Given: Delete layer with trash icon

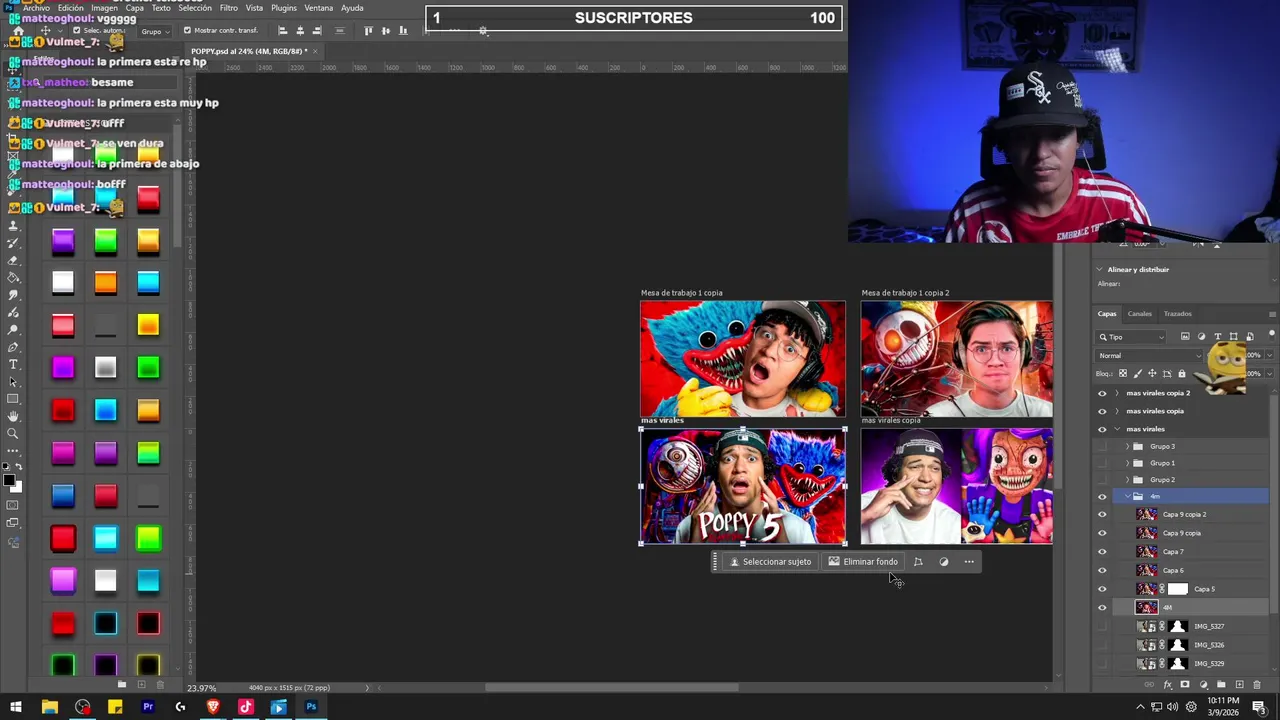Looking at the screenshot, I should [1258, 685].
